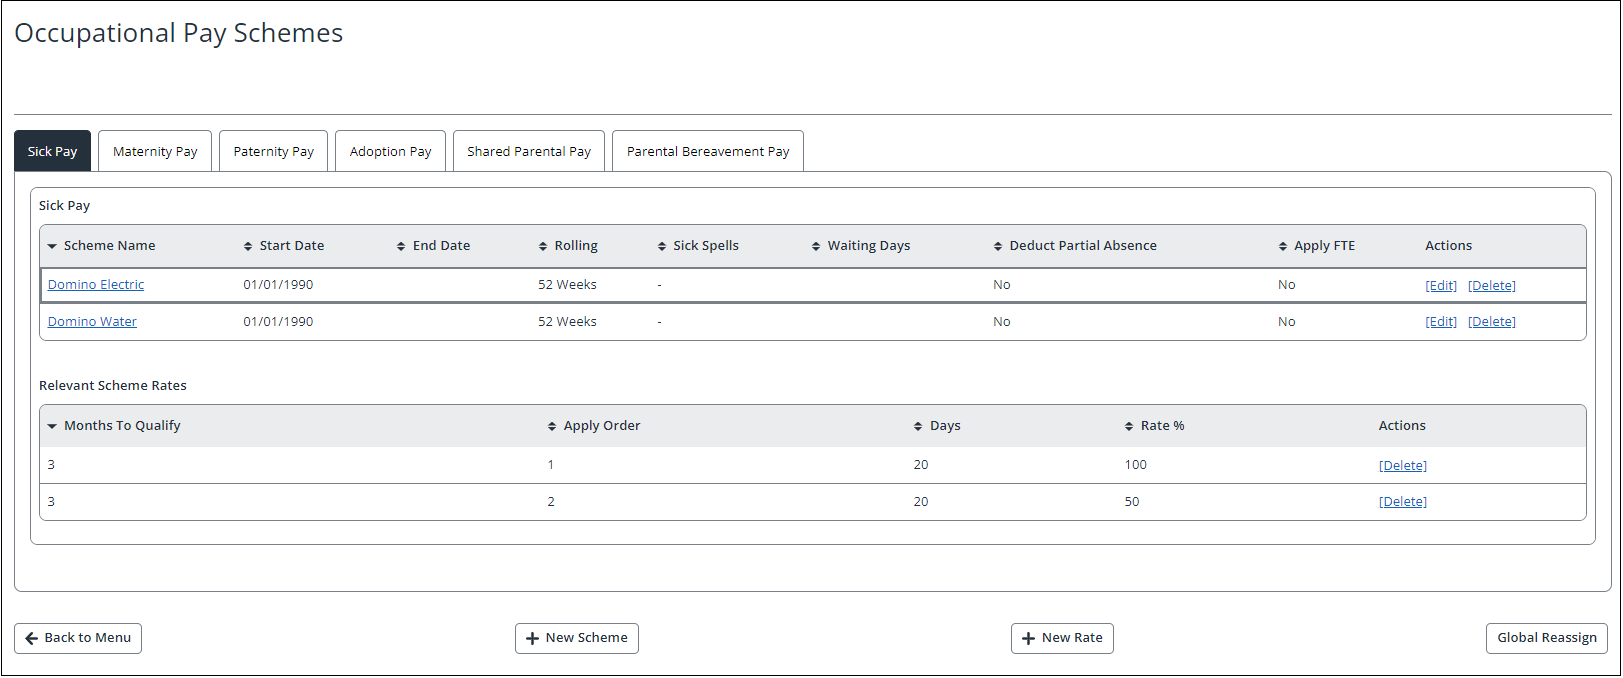Image resolution: width=1623 pixels, height=678 pixels.
Task: Click the Back to Menu button label
Action: (88, 638)
